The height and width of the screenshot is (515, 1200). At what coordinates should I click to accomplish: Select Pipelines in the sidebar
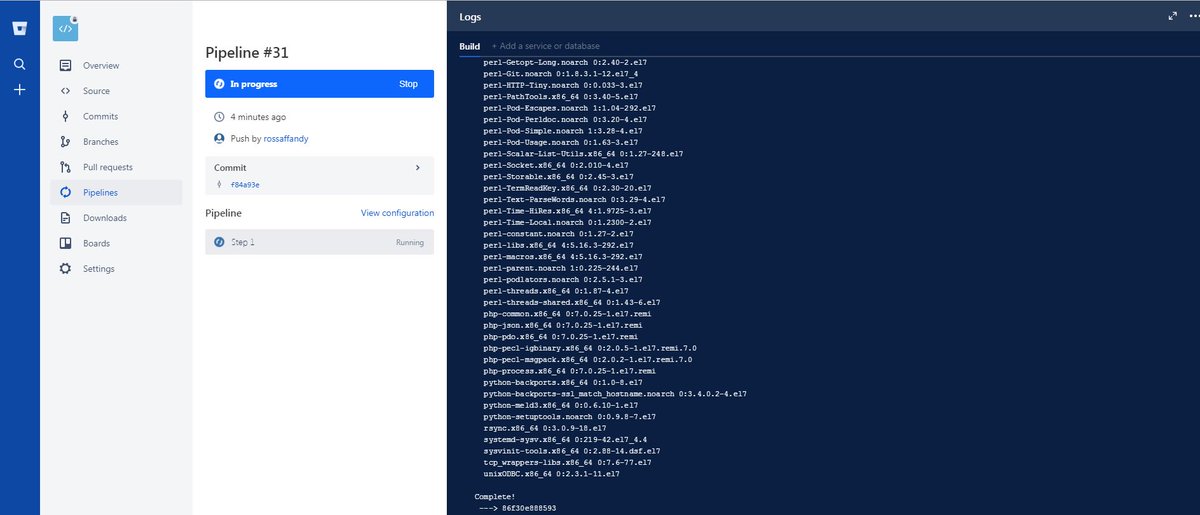click(117, 192)
